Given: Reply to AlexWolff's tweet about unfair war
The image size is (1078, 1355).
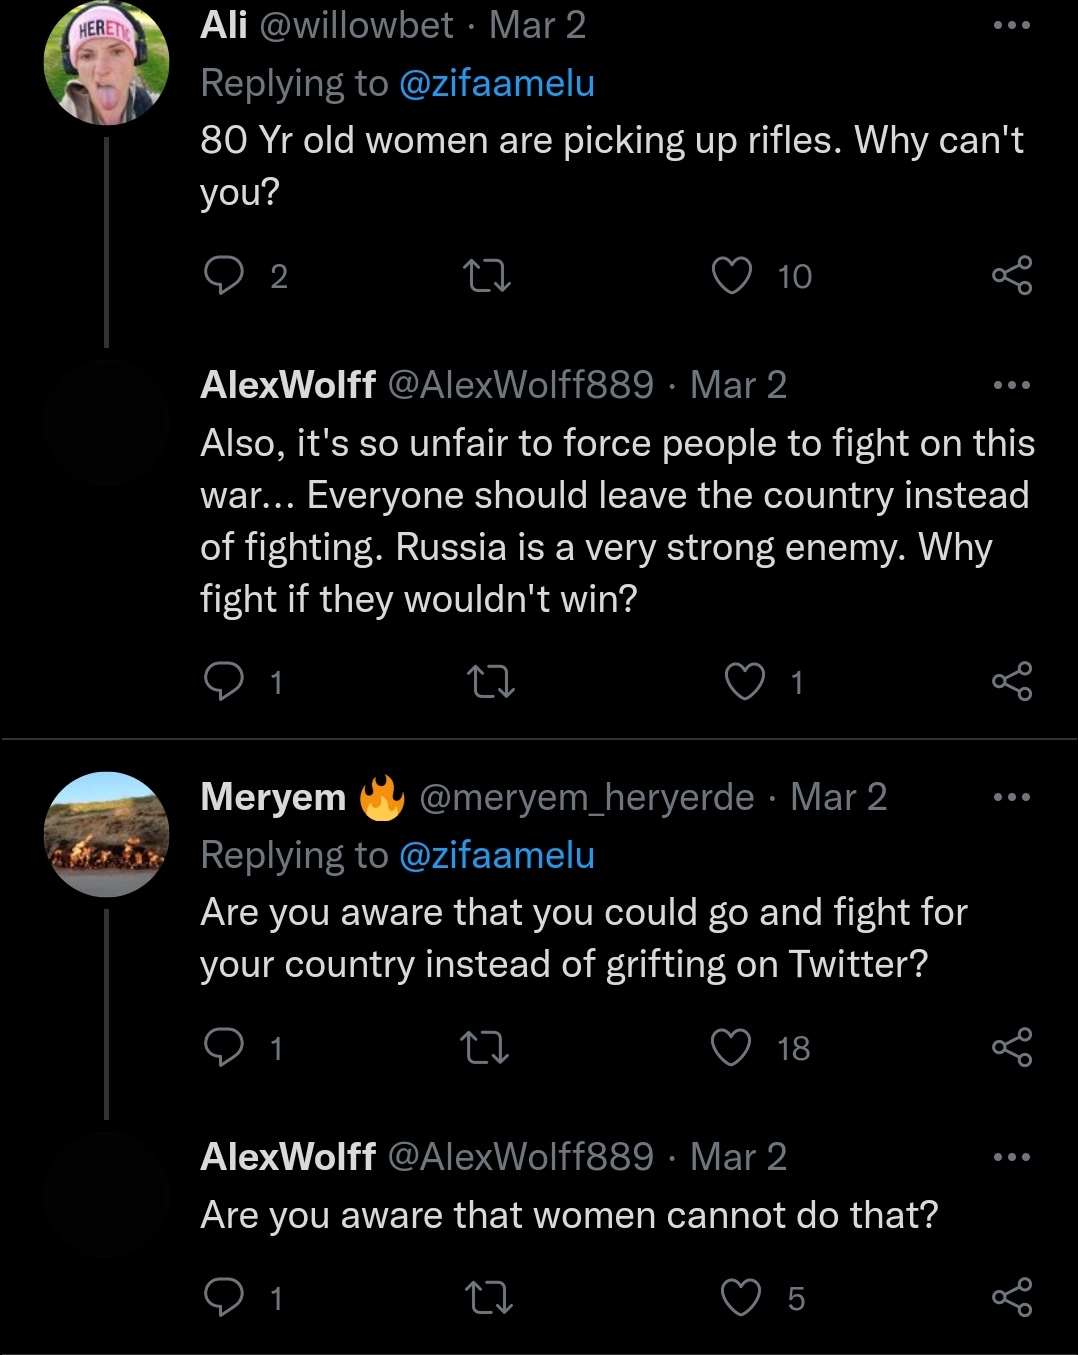Looking at the screenshot, I should point(224,681).
